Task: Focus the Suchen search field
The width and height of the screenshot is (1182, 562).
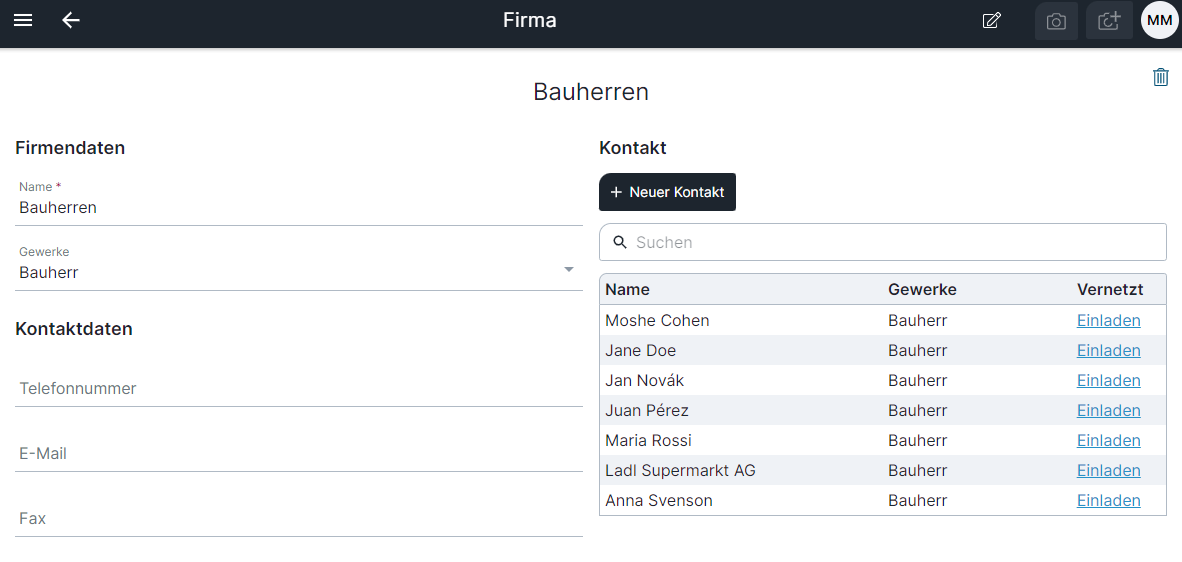Action: [883, 242]
